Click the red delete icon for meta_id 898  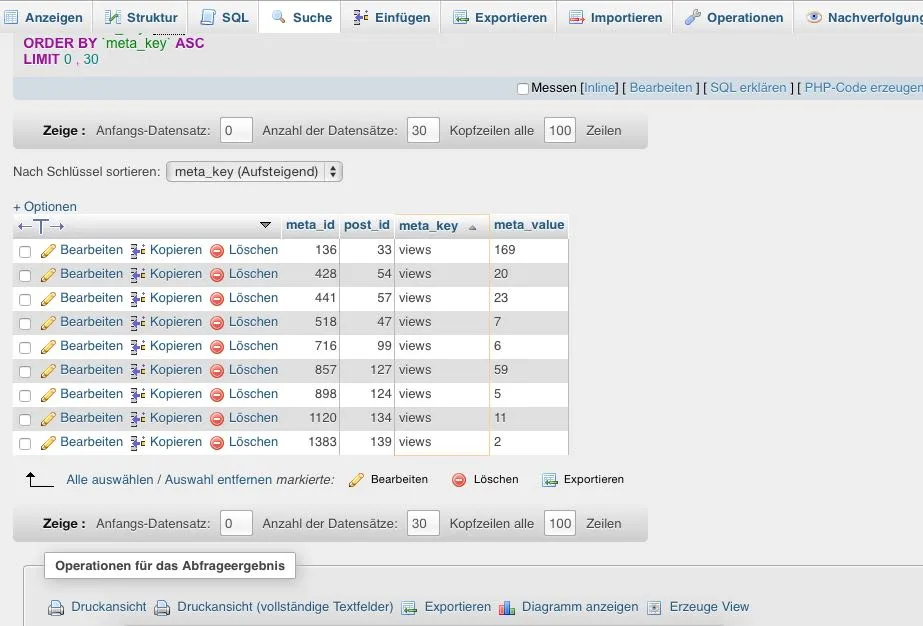point(217,395)
